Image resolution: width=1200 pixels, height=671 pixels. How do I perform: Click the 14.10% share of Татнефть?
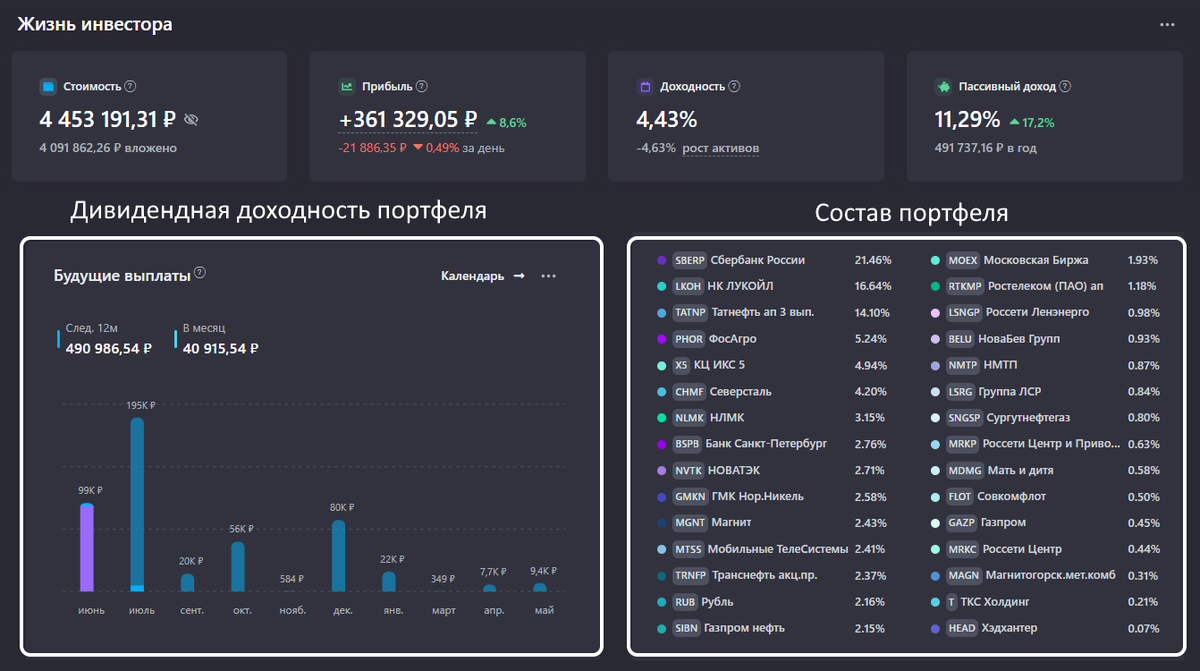pyautogui.click(x=873, y=312)
